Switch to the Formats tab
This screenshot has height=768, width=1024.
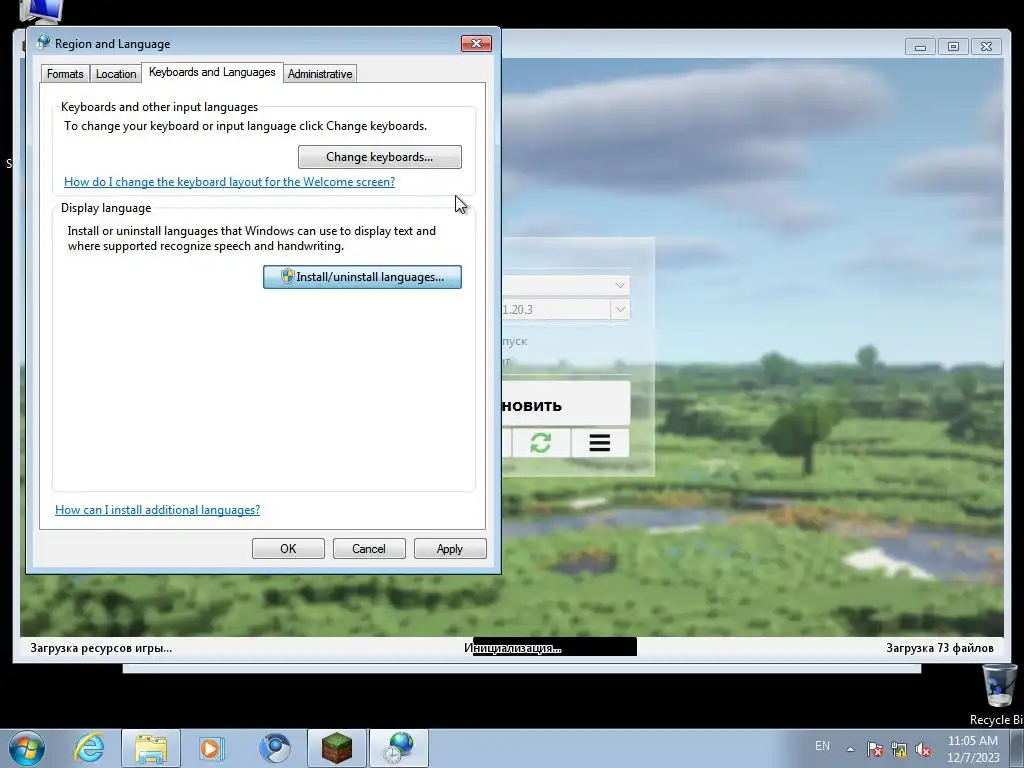(65, 74)
